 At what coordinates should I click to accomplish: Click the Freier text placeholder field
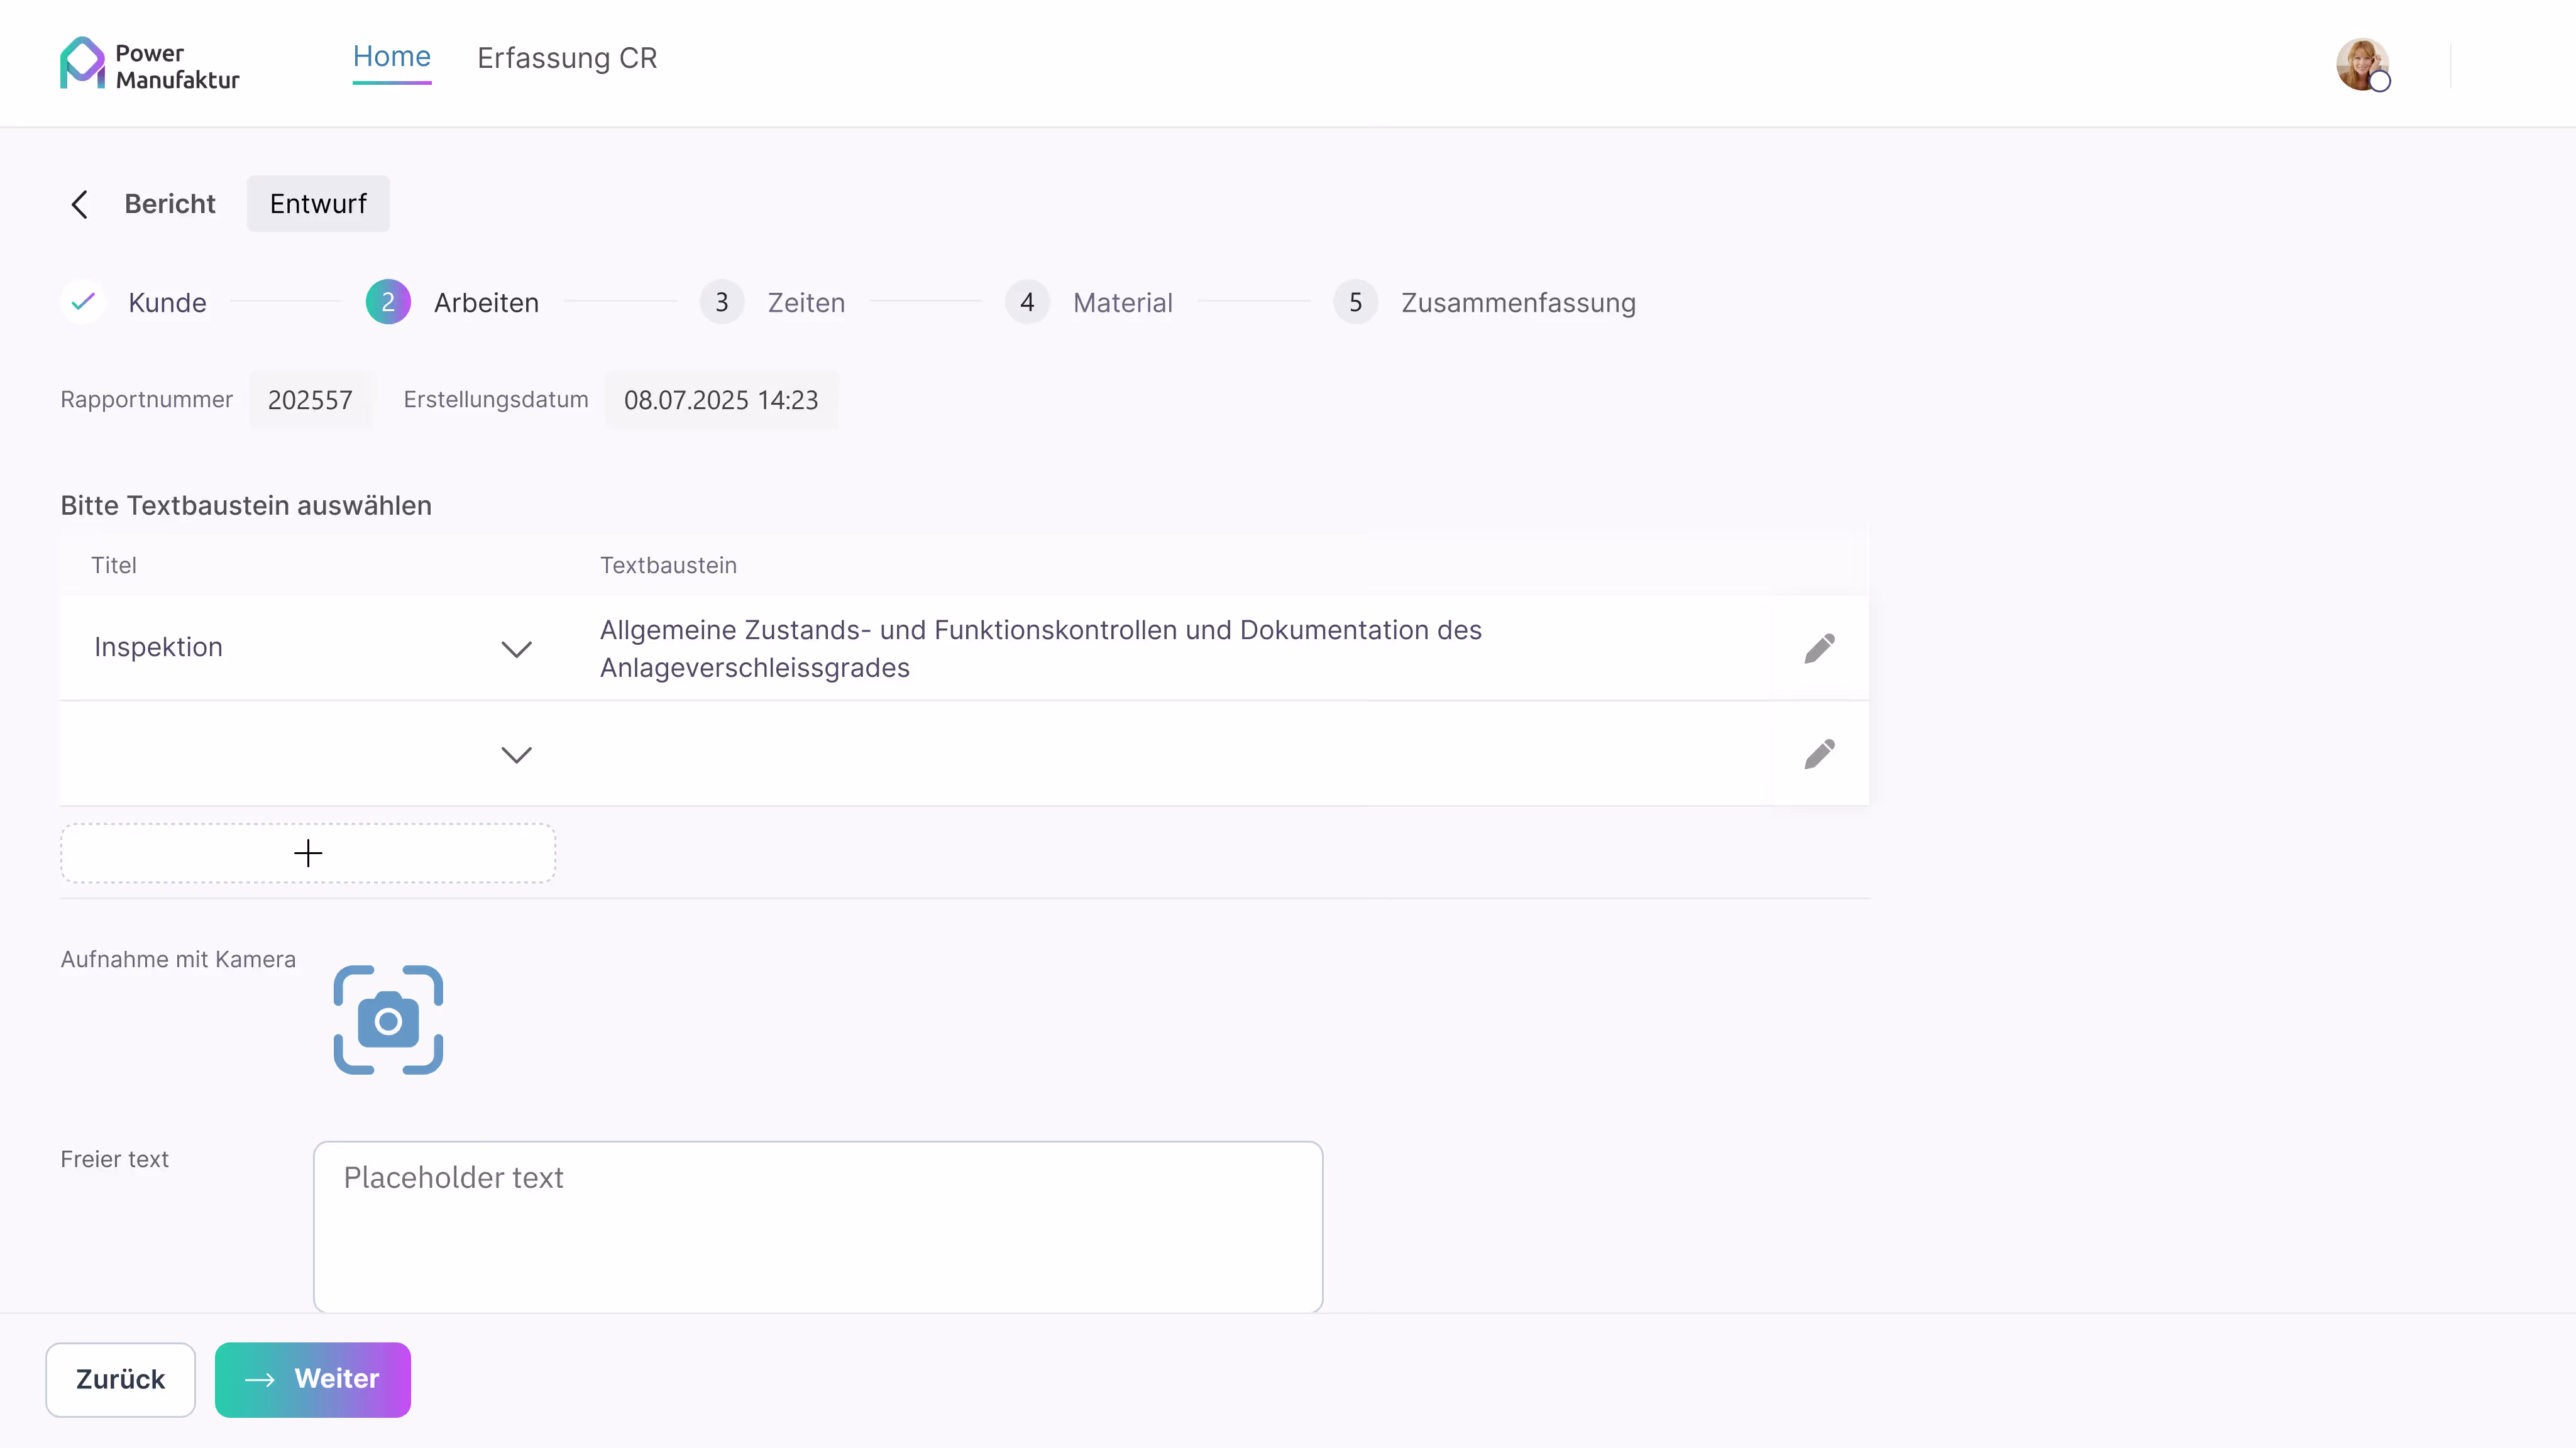click(x=817, y=1226)
